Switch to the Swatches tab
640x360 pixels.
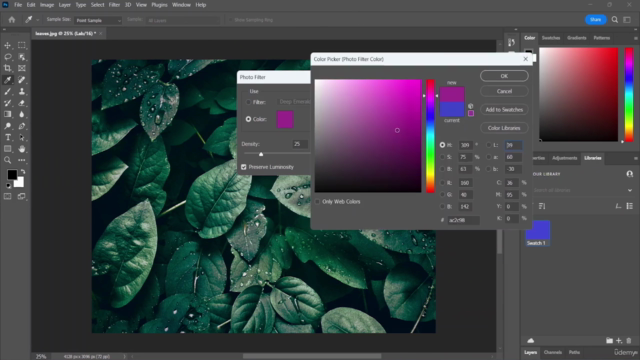coord(551,38)
